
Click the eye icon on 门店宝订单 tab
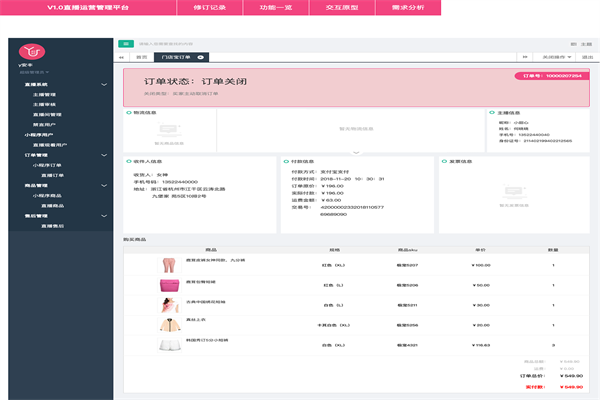(x=201, y=57)
